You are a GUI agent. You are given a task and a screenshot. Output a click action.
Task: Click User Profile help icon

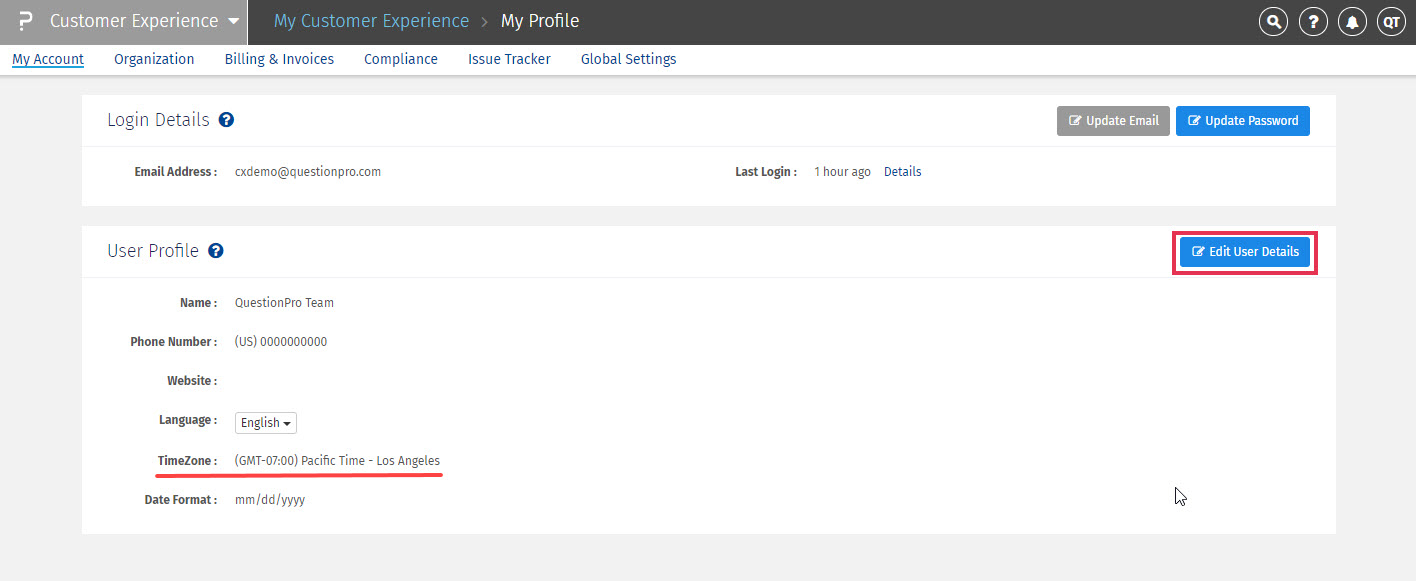(x=215, y=251)
